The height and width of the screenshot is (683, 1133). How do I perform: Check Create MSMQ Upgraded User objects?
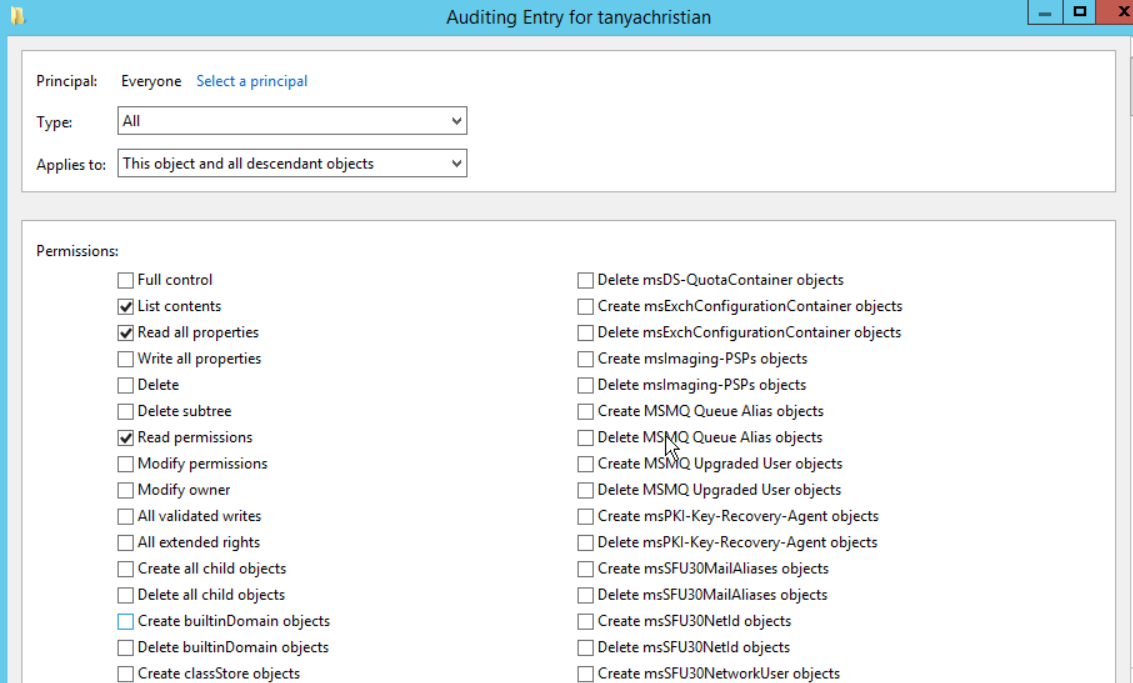click(x=585, y=464)
